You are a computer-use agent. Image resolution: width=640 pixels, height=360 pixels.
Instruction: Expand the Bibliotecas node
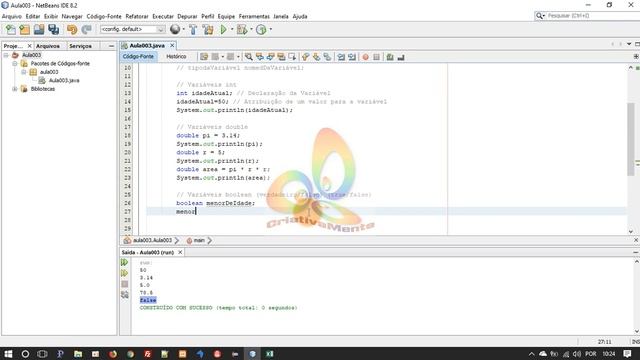15,89
